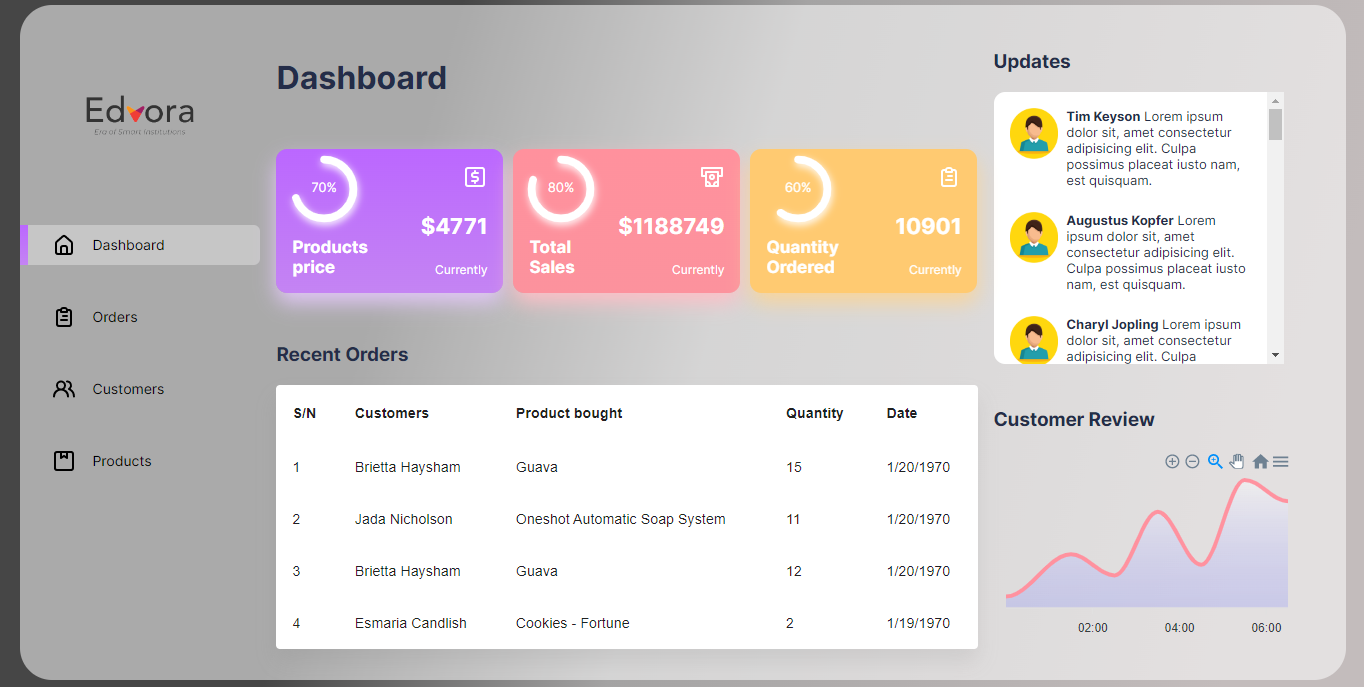Activate the hand panning tool
Screen dimensions: 1364x687
tap(1237, 461)
